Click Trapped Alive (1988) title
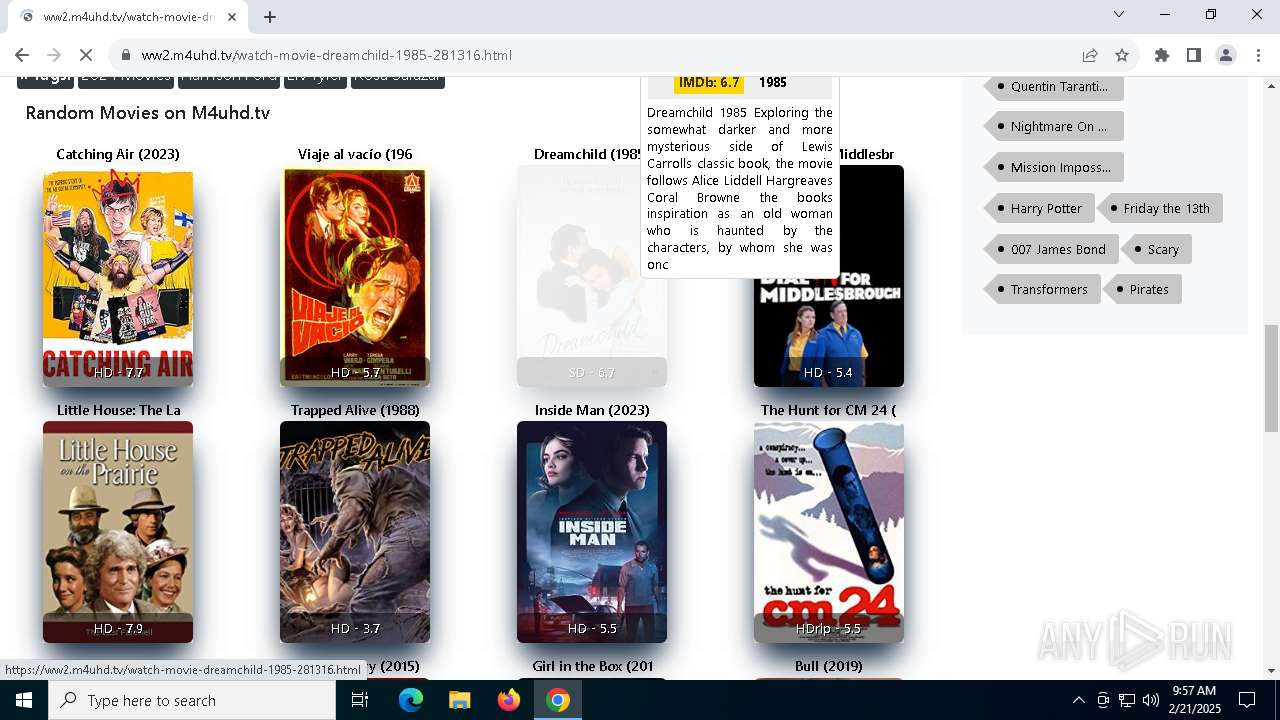The image size is (1280, 720). coord(355,410)
